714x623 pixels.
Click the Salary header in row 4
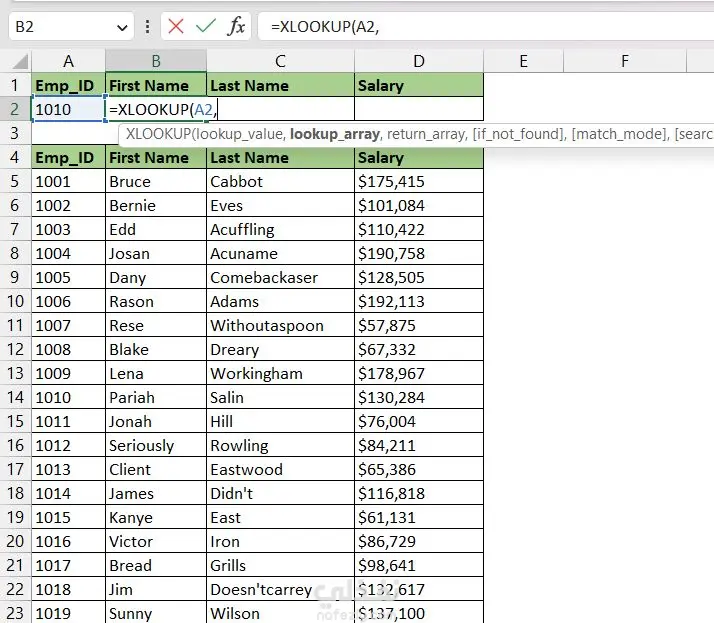[419, 157]
